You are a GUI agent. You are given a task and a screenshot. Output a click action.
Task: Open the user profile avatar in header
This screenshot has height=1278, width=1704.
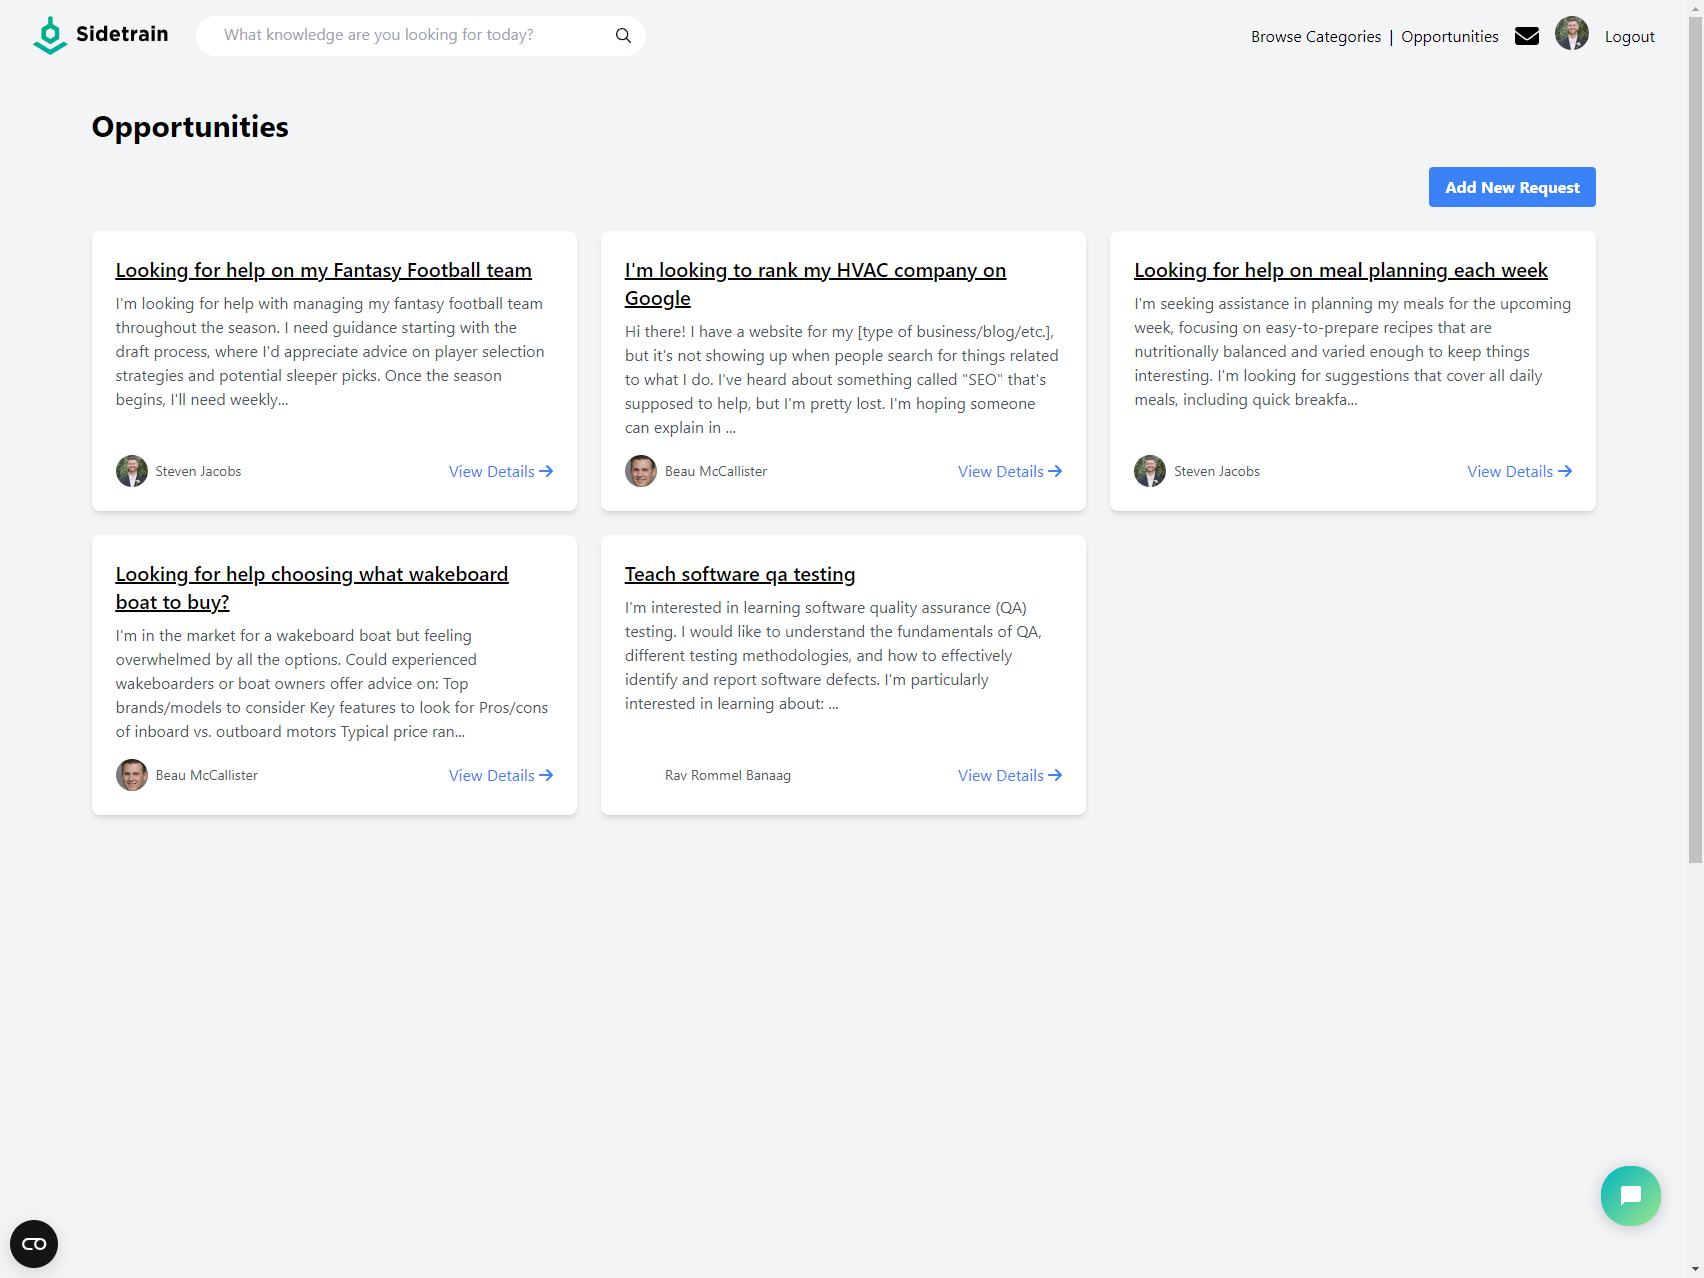point(1571,34)
